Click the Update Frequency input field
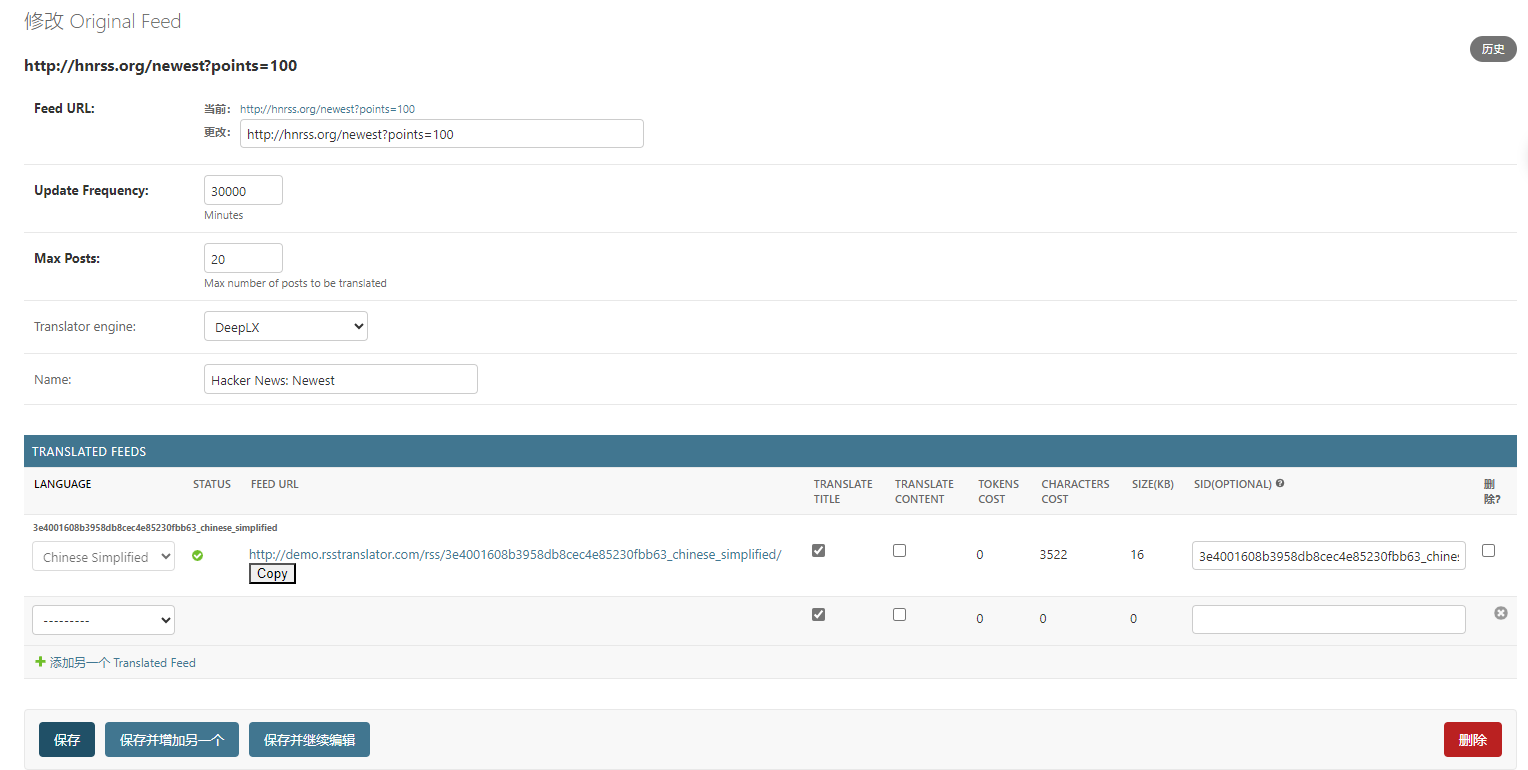The height and width of the screenshot is (770, 1528). pos(243,191)
